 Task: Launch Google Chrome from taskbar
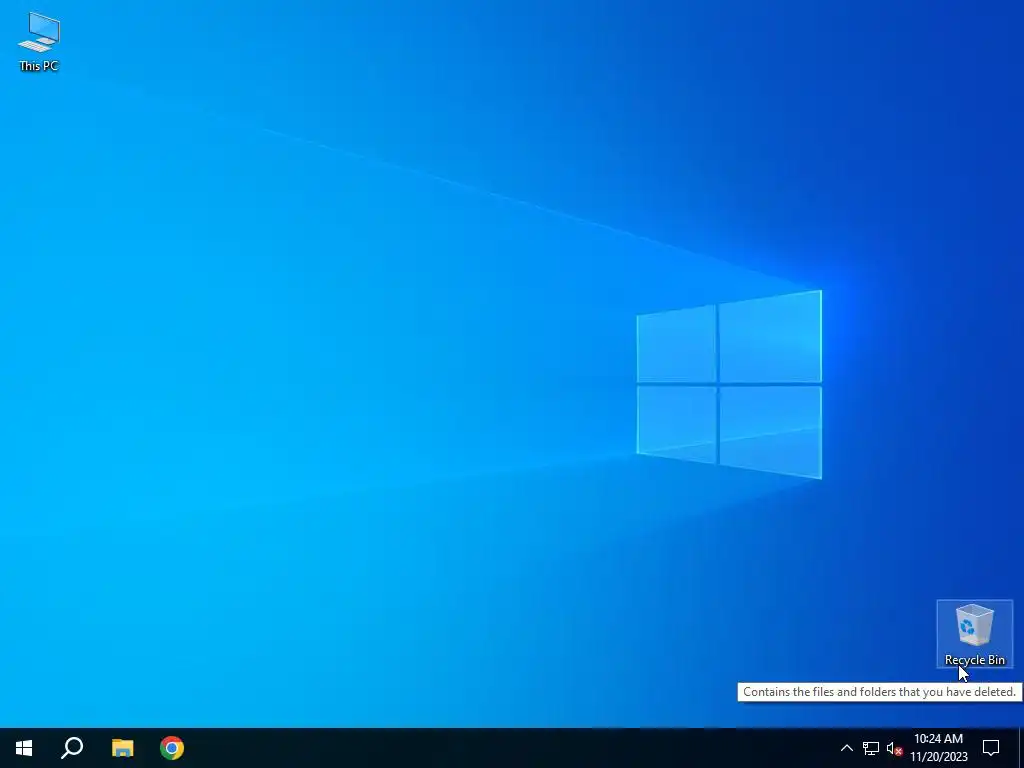tap(172, 748)
